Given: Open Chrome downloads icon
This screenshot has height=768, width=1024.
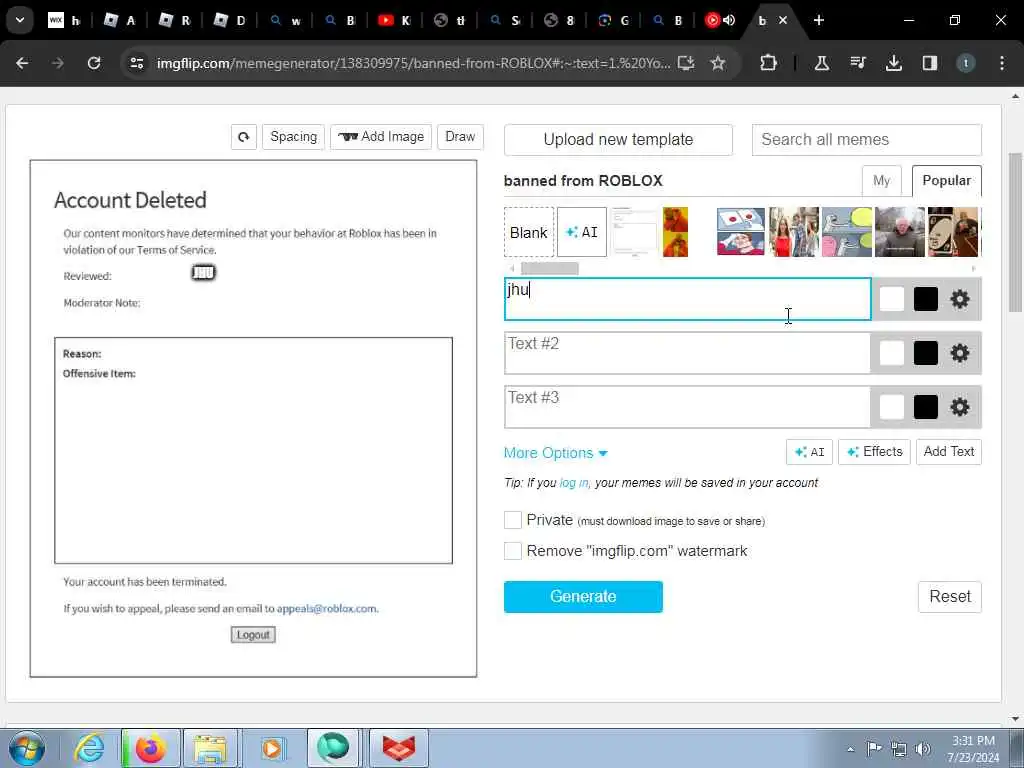Looking at the screenshot, I should [893, 63].
